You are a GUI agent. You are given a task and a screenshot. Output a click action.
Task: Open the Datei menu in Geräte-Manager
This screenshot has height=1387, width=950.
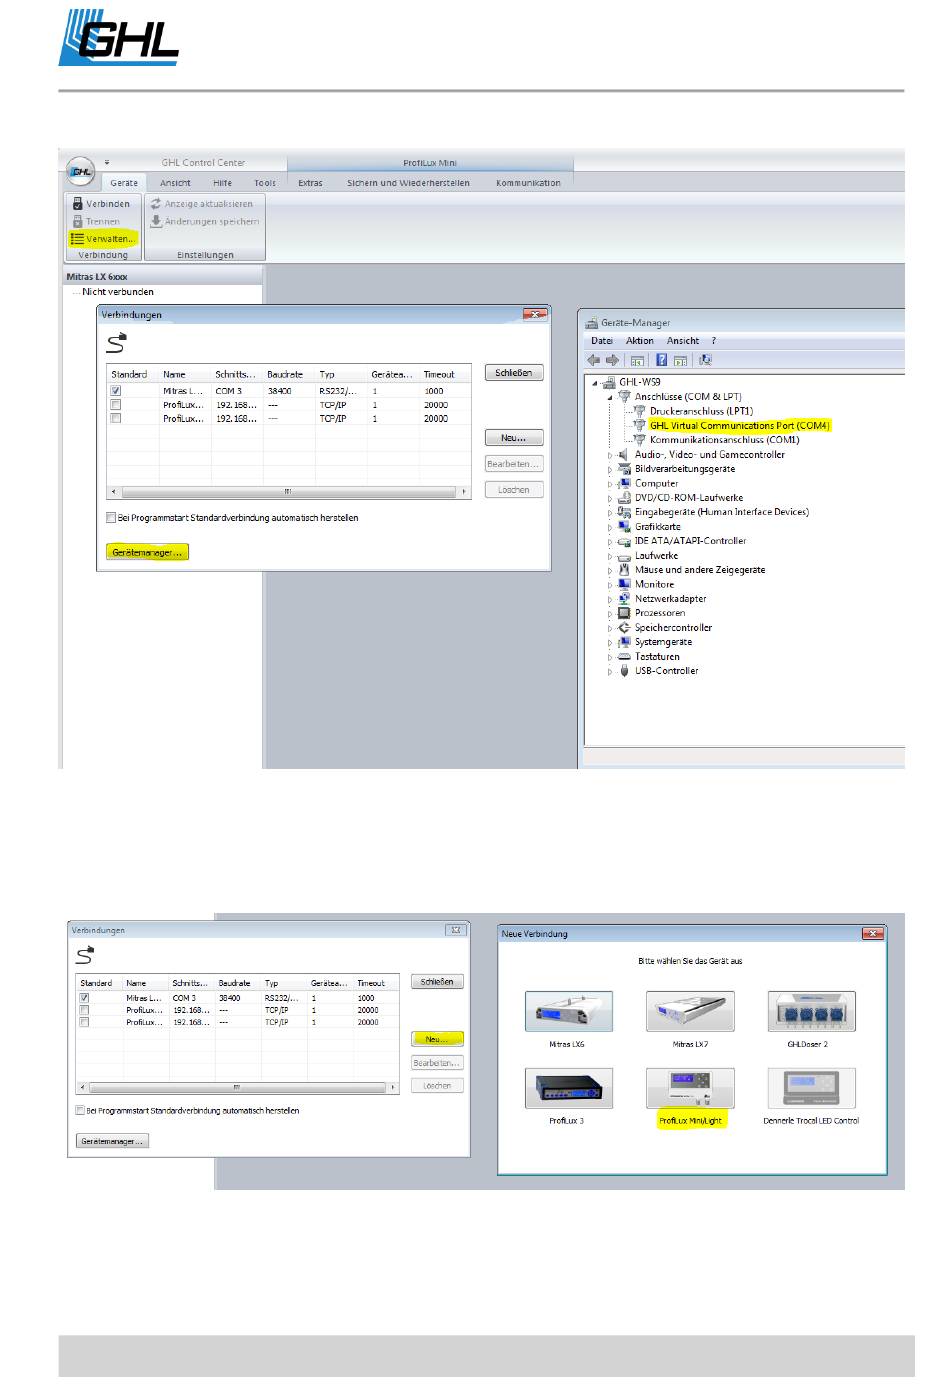pyautogui.click(x=602, y=341)
